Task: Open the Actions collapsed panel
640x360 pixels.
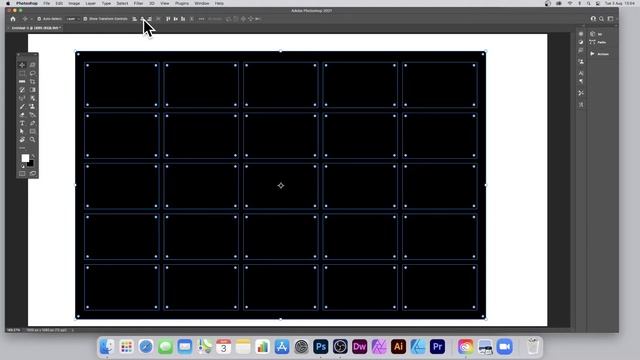Action: [x=600, y=54]
